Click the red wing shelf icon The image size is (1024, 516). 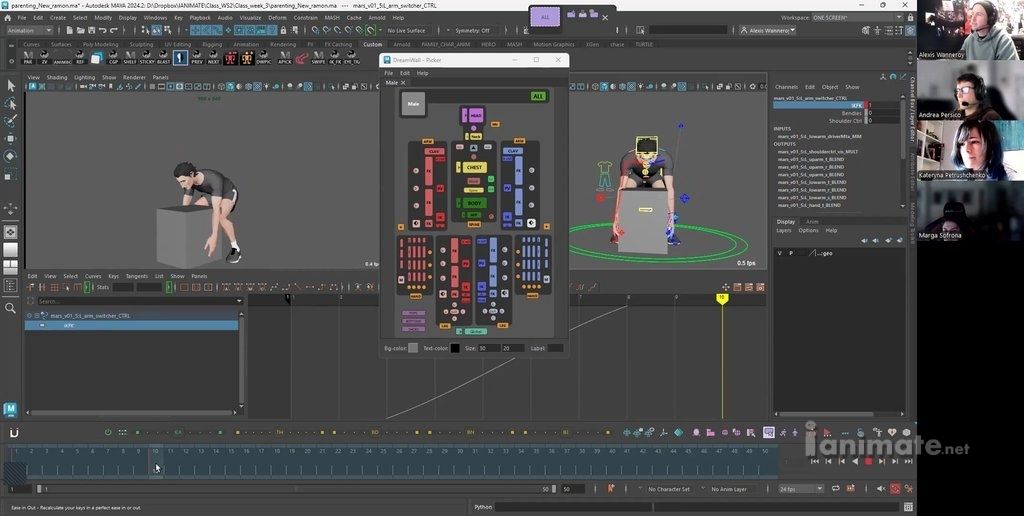pyautogui.click(x=301, y=58)
